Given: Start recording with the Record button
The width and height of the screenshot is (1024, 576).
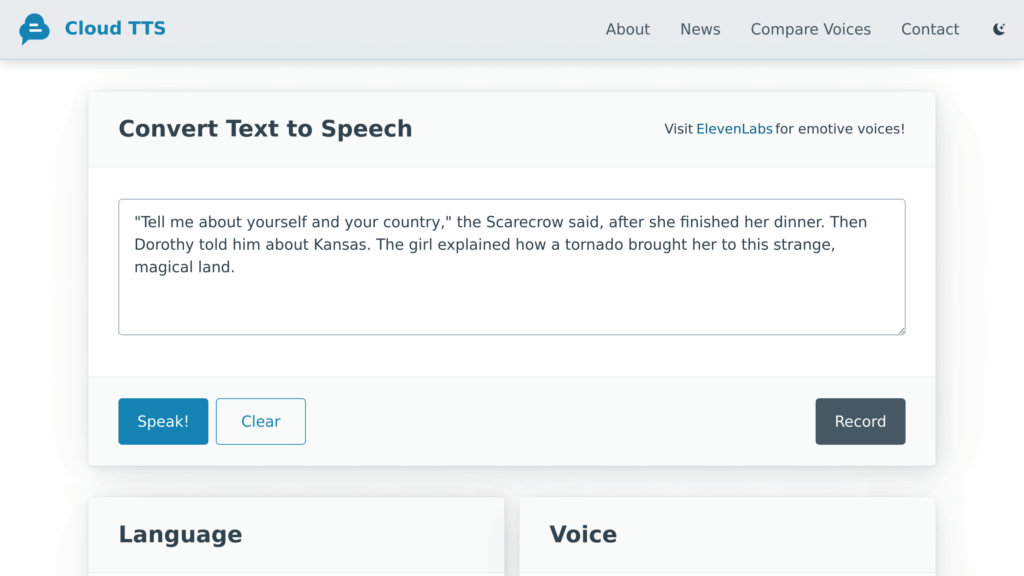Looking at the screenshot, I should 860,421.
